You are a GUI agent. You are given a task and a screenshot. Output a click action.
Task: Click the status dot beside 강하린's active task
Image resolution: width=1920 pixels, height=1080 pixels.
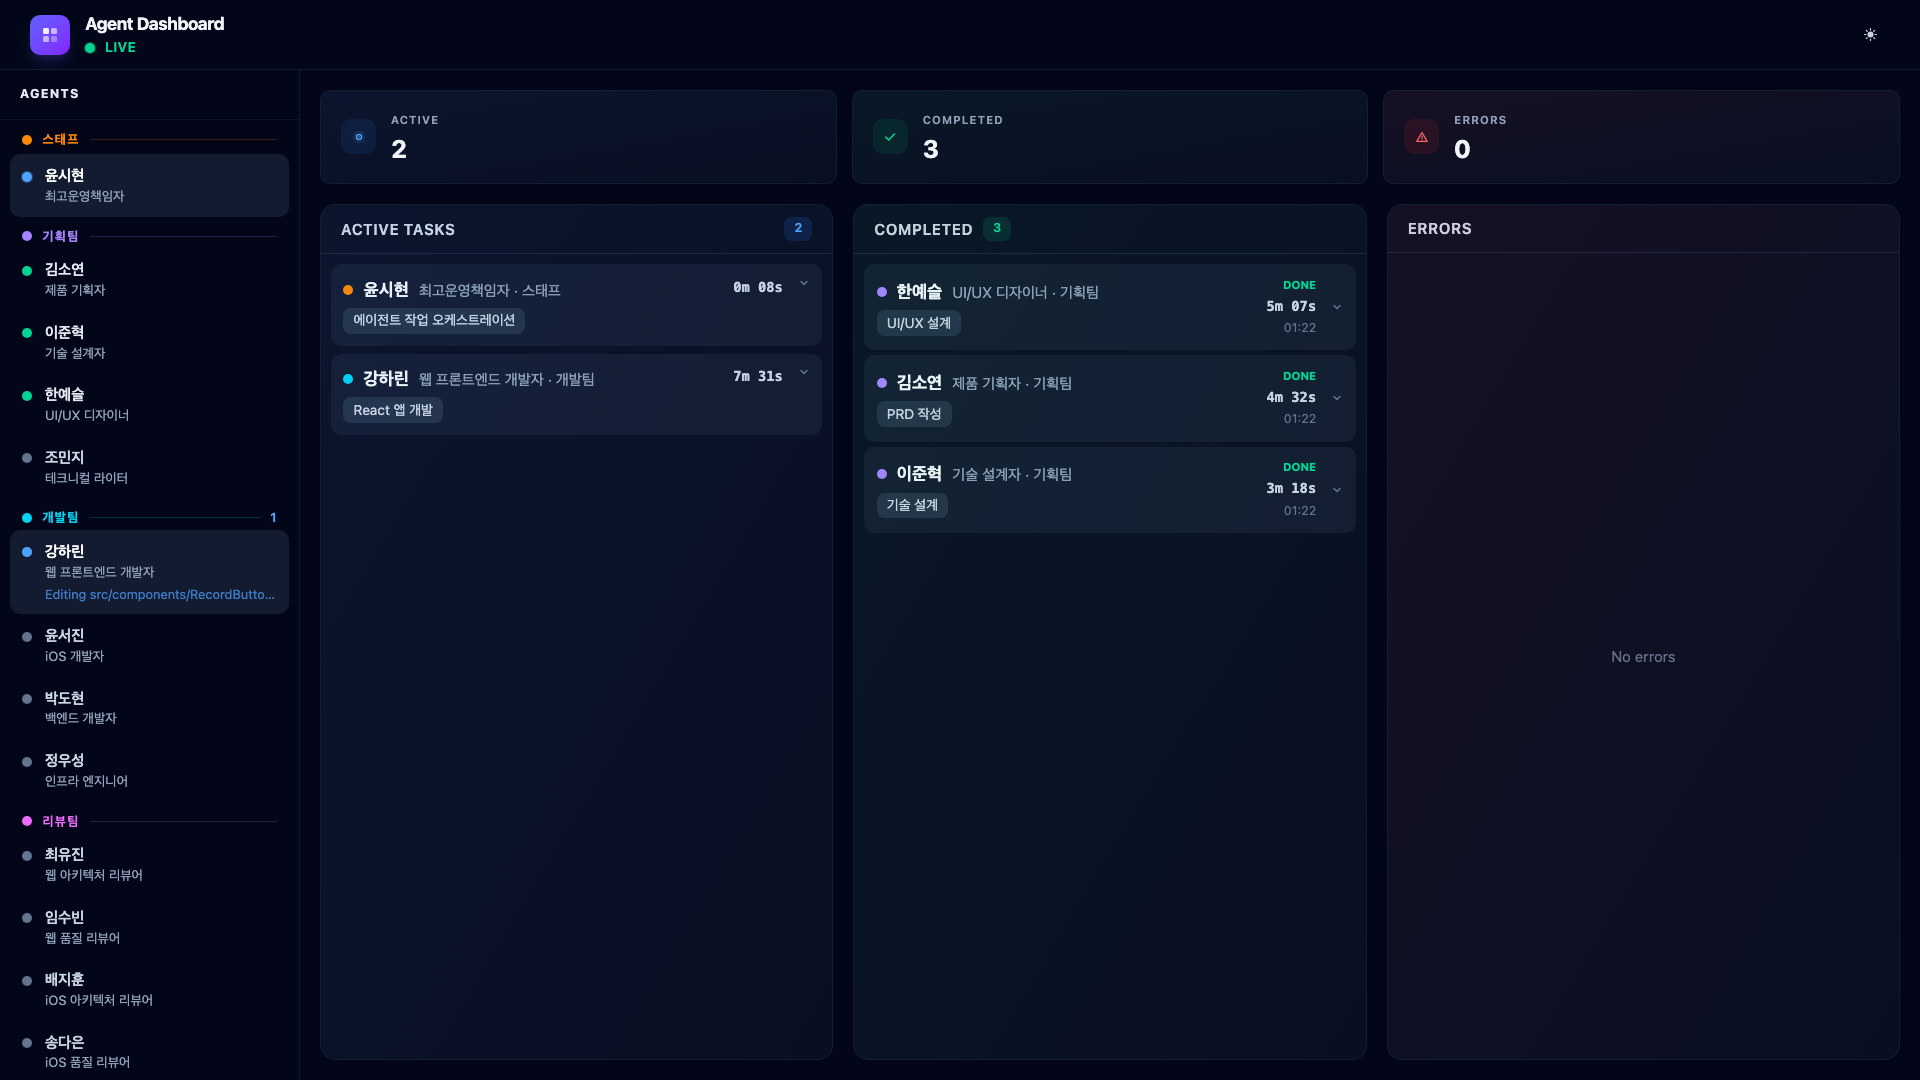coord(347,379)
